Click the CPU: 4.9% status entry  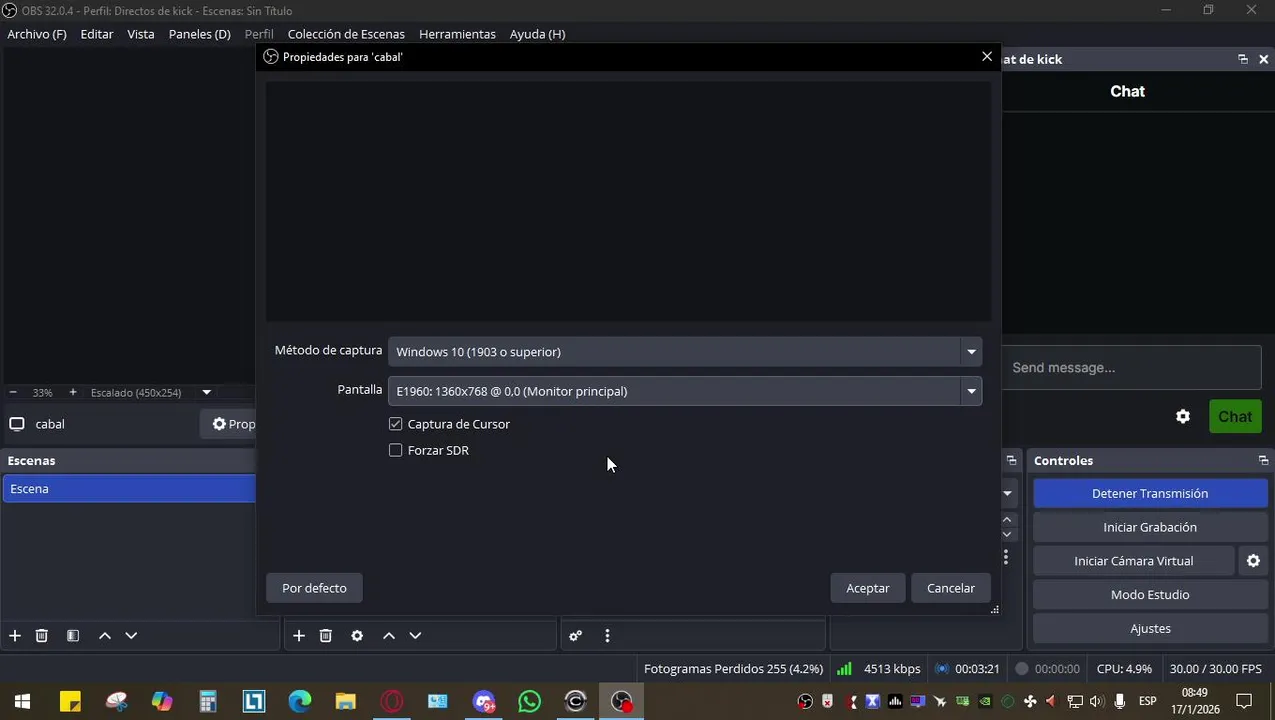coord(1124,669)
